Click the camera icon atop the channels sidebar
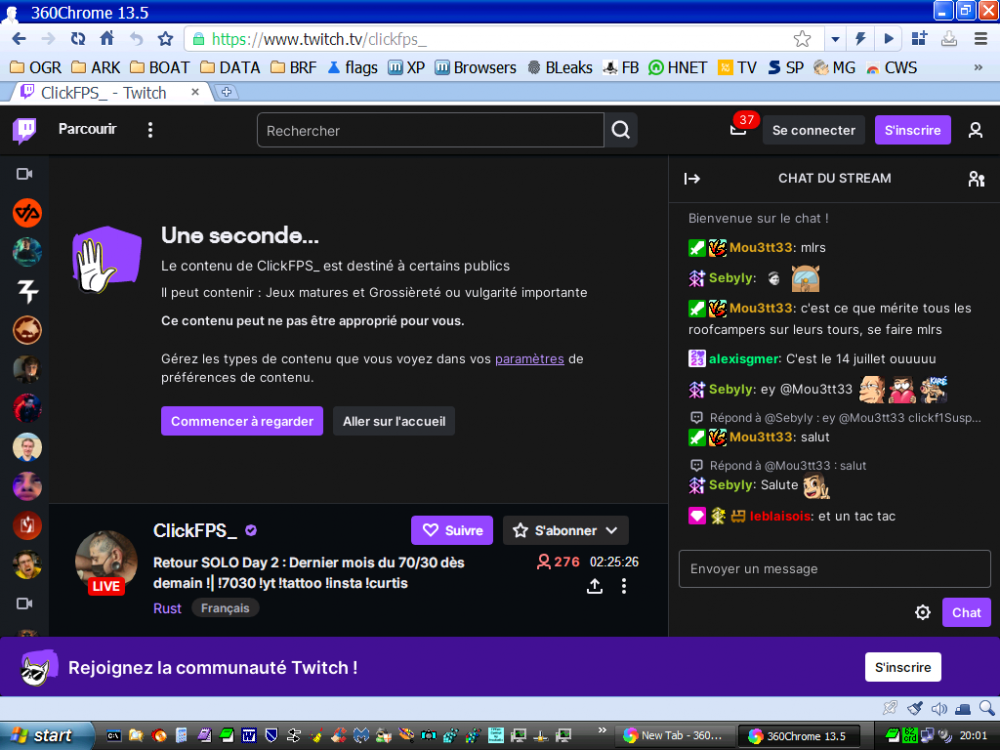The image size is (1000, 750). (26, 173)
